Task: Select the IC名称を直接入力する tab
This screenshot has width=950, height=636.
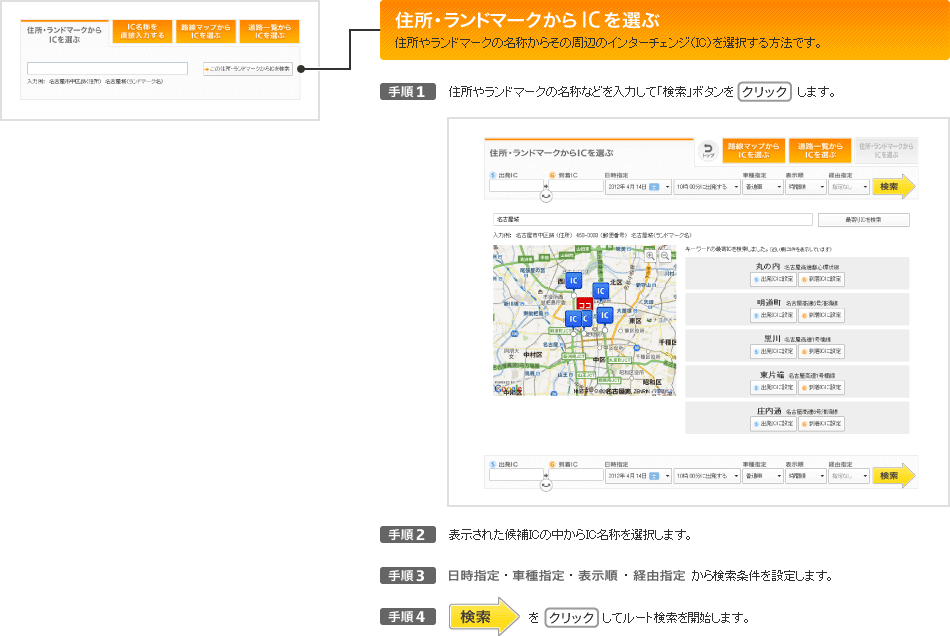Action: click(142, 31)
